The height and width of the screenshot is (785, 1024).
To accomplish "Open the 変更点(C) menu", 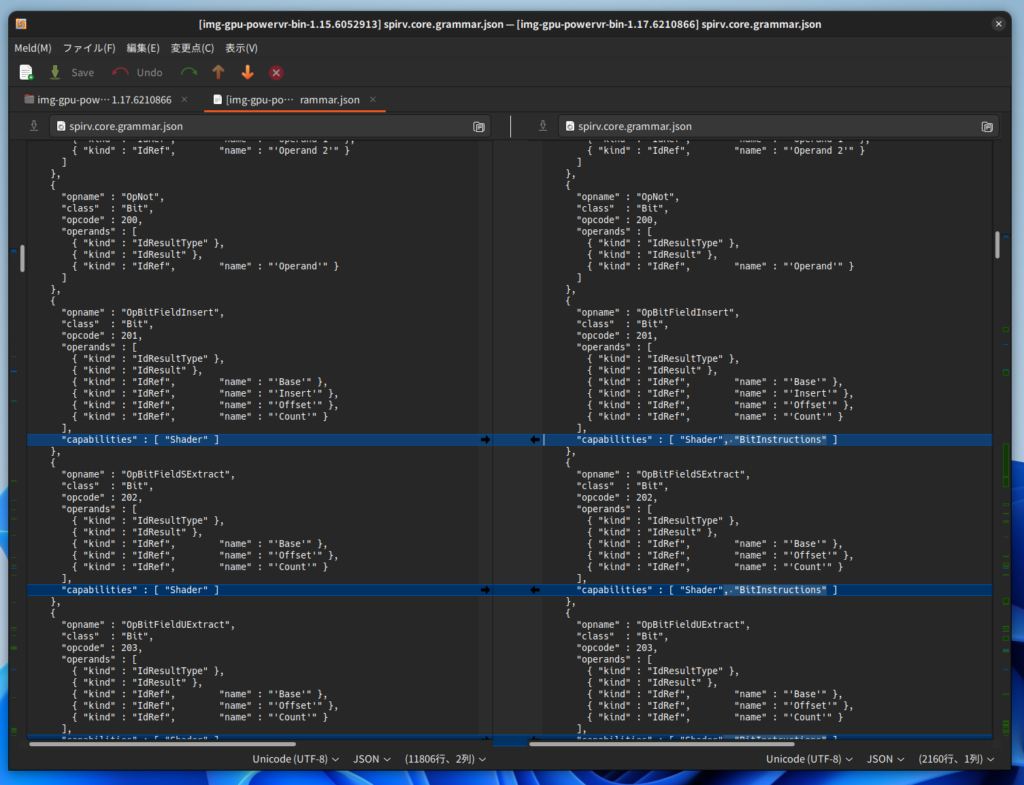I will pyautogui.click(x=192, y=48).
